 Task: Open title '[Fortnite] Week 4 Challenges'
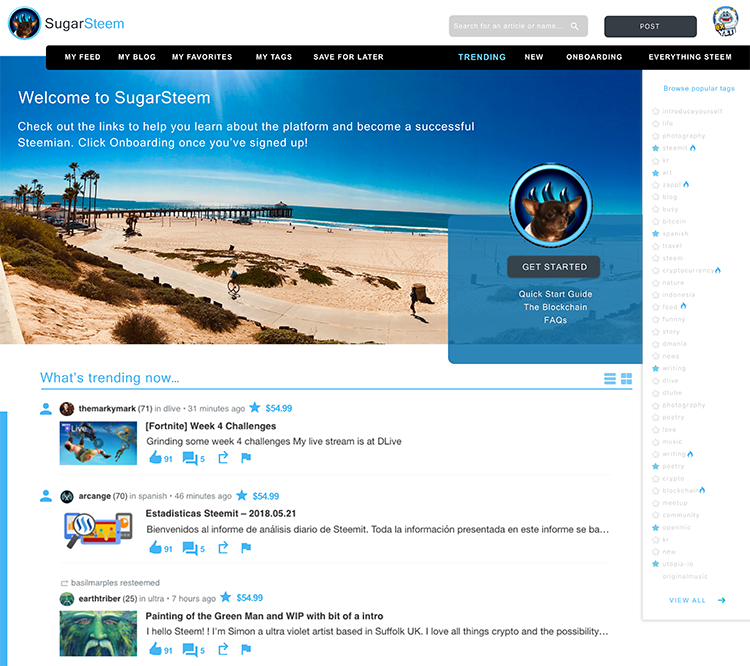pos(211,426)
